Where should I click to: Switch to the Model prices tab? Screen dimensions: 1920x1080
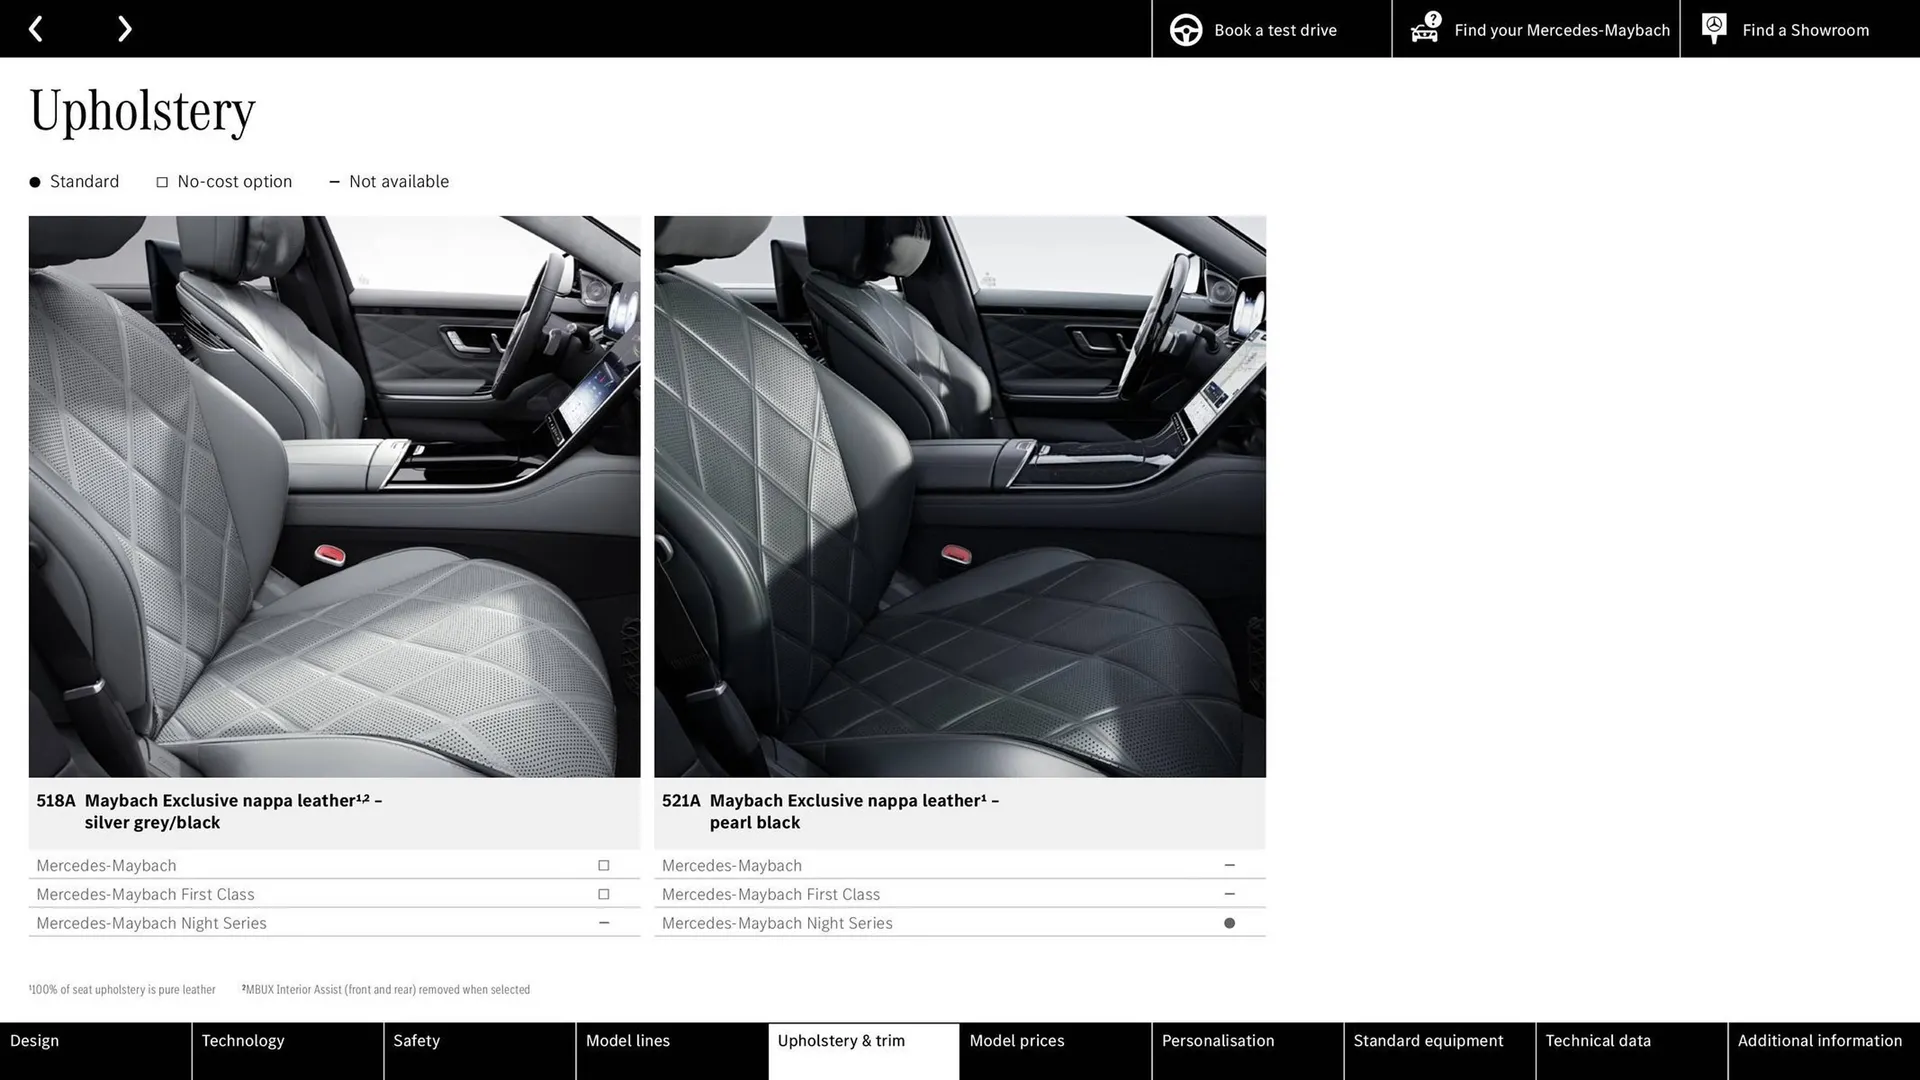1056,1051
